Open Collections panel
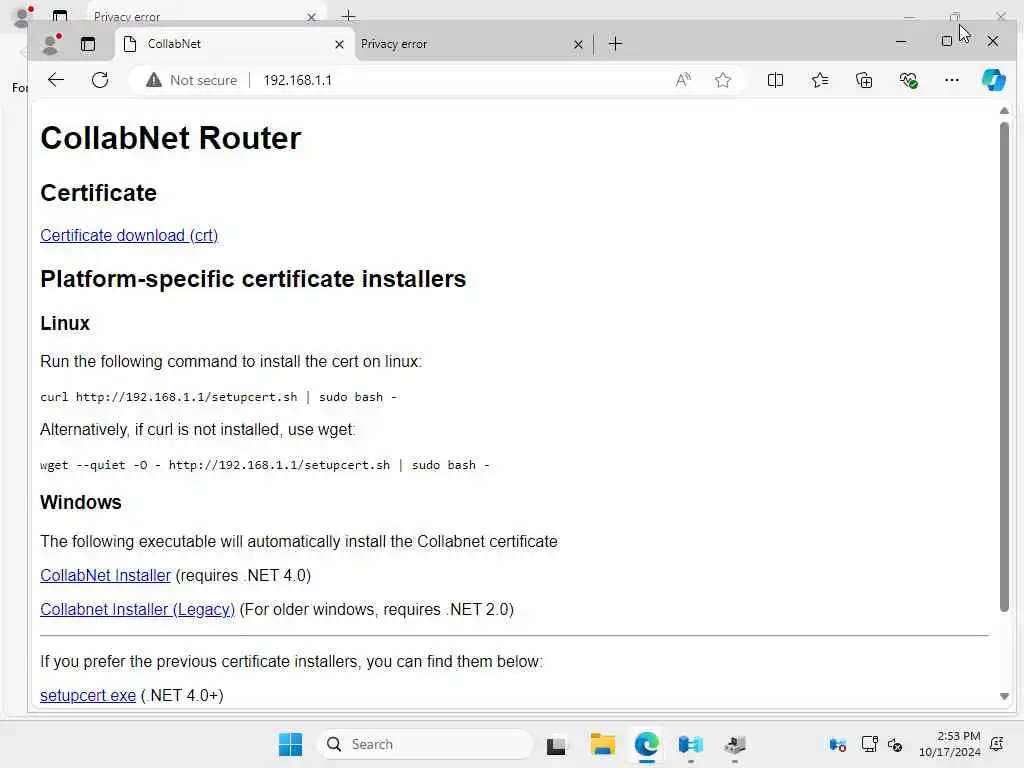This screenshot has height=768, width=1024. [864, 80]
